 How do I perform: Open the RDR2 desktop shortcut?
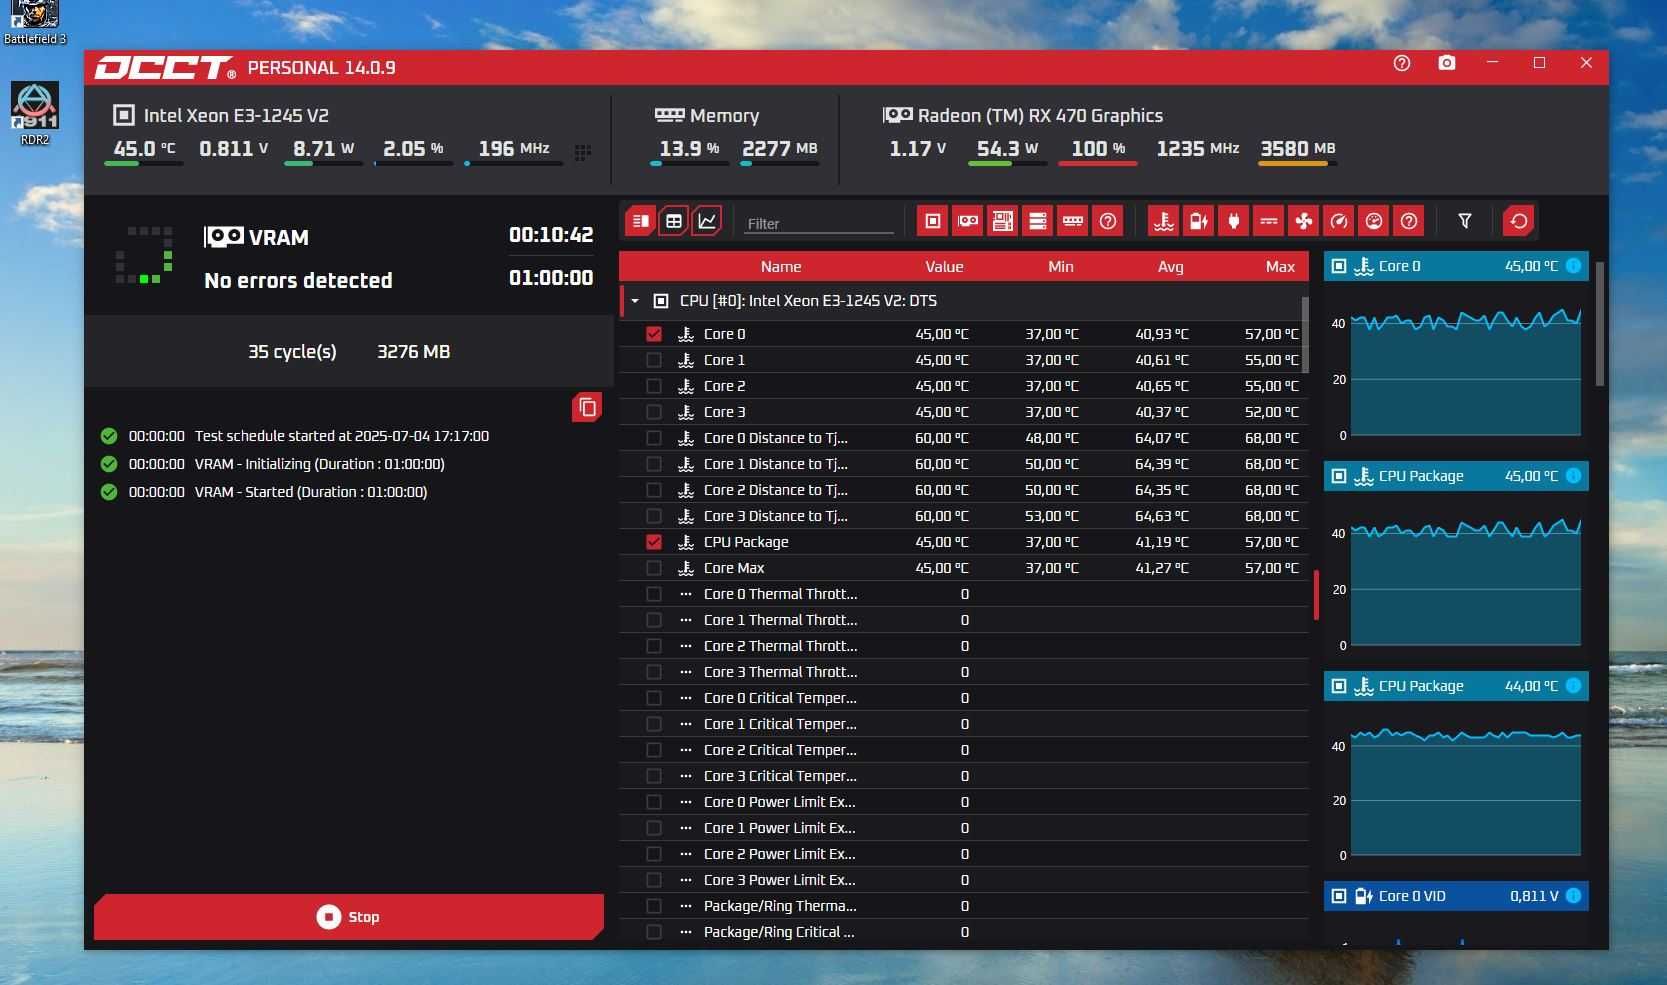(35, 114)
